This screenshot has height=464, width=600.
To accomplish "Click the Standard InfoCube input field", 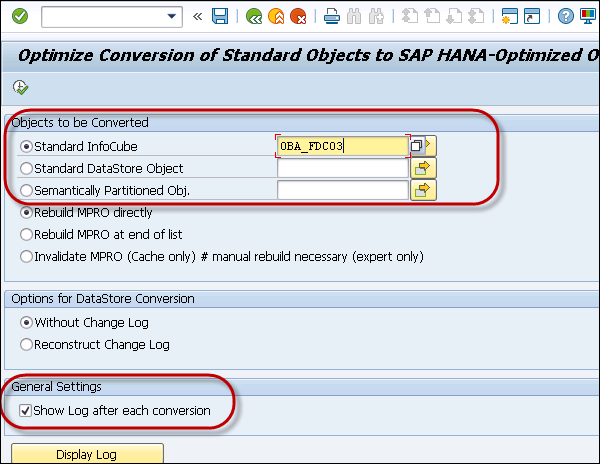I will click(x=342, y=146).
